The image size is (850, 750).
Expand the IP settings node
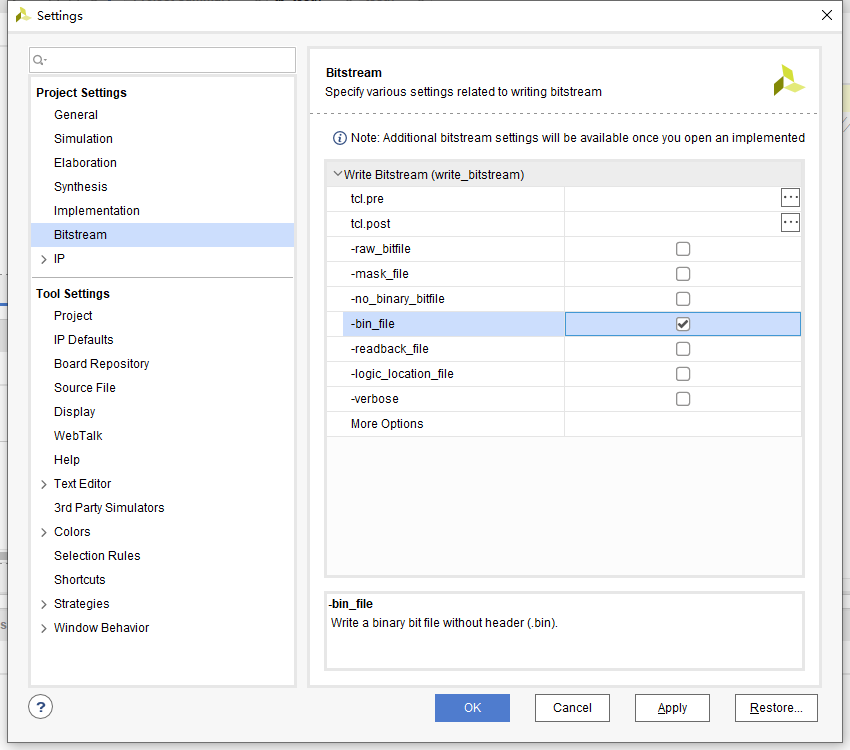[42, 258]
